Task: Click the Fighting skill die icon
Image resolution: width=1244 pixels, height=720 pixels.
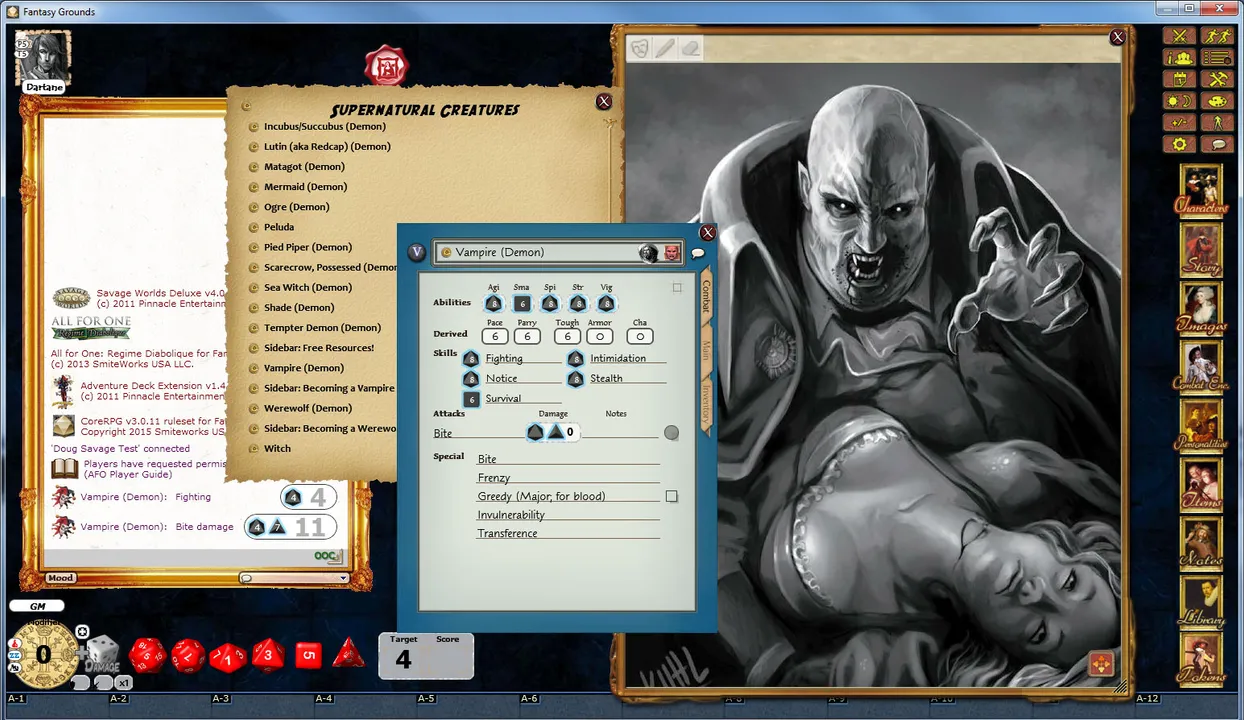Action: tap(471, 358)
